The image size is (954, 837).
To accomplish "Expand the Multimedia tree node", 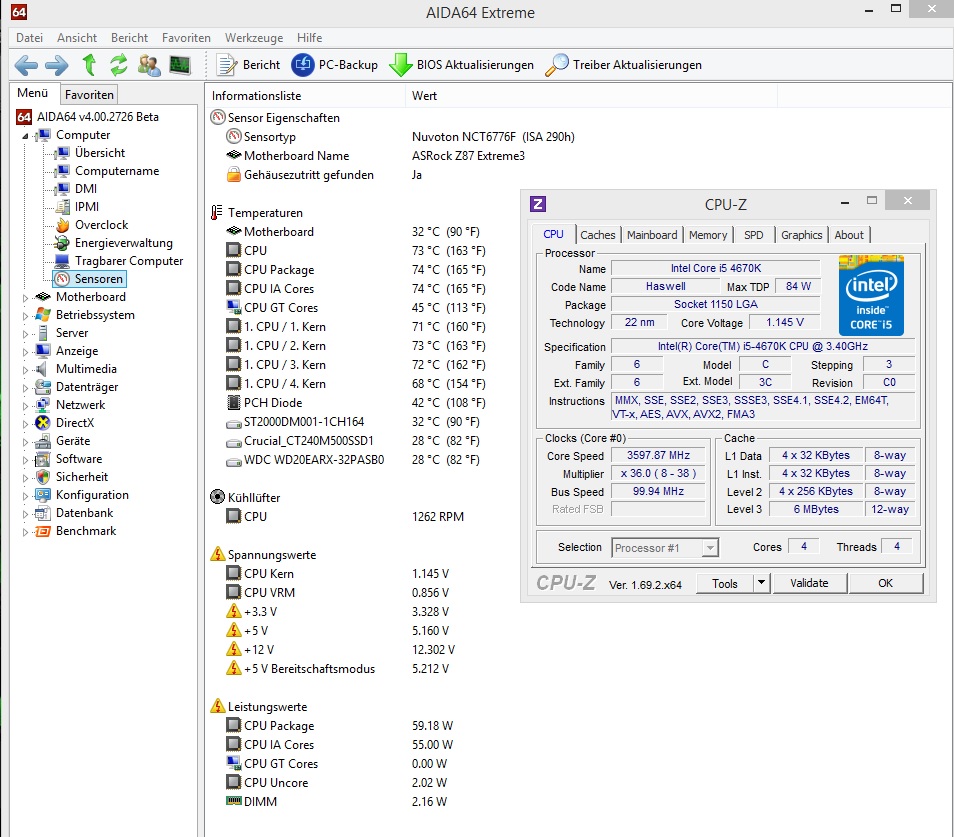I will coord(25,370).
